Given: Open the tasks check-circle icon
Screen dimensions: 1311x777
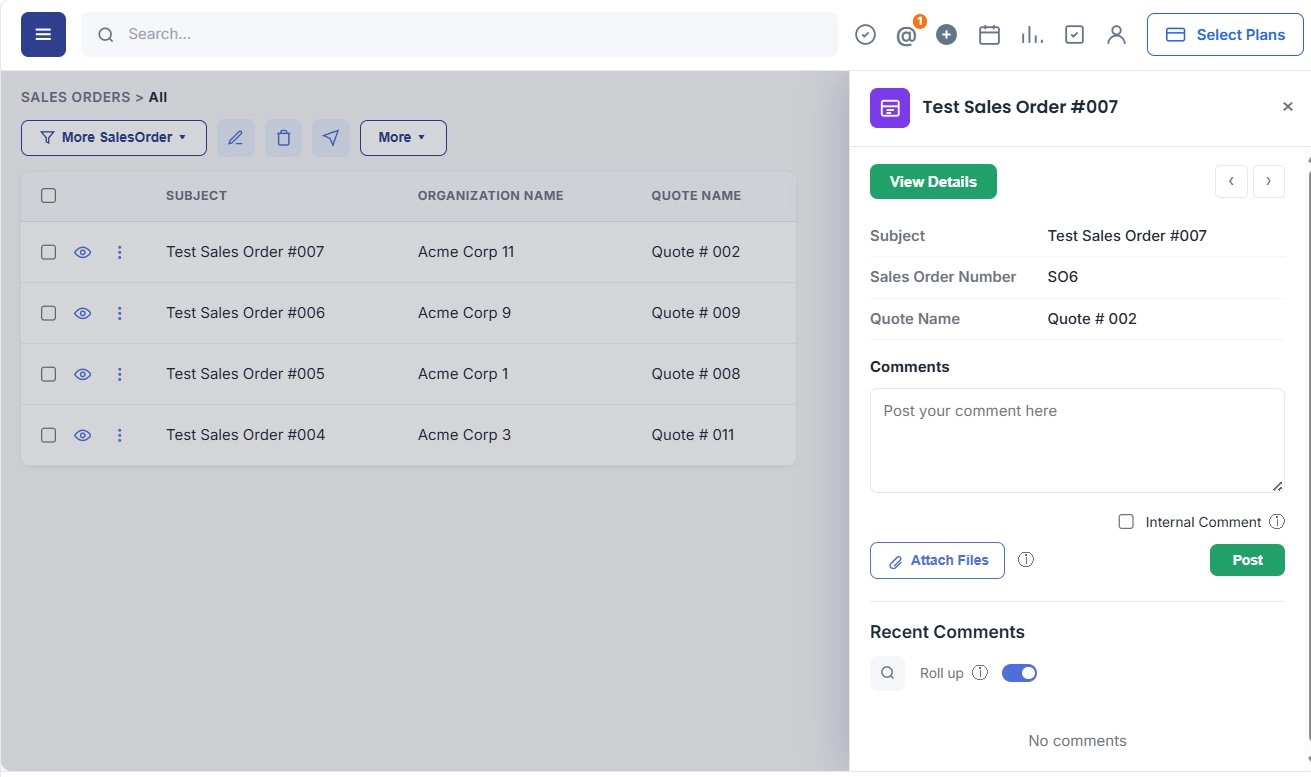Looking at the screenshot, I should pos(866,35).
